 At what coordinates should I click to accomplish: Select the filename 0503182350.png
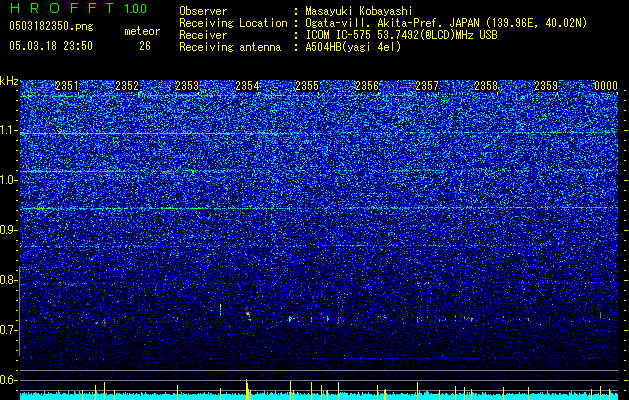pos(51,27)
